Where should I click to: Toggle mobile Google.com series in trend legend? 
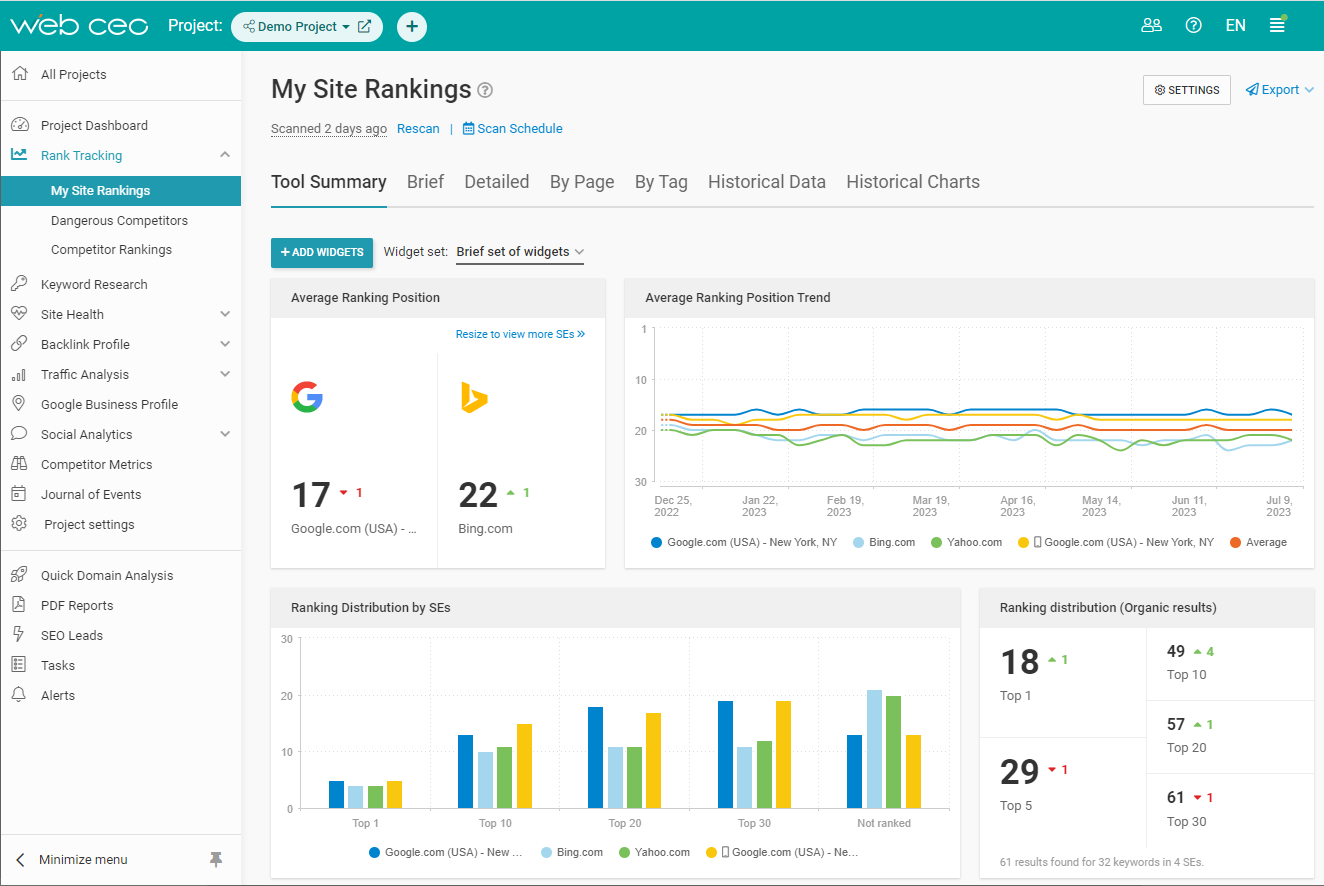(1116, 542)
